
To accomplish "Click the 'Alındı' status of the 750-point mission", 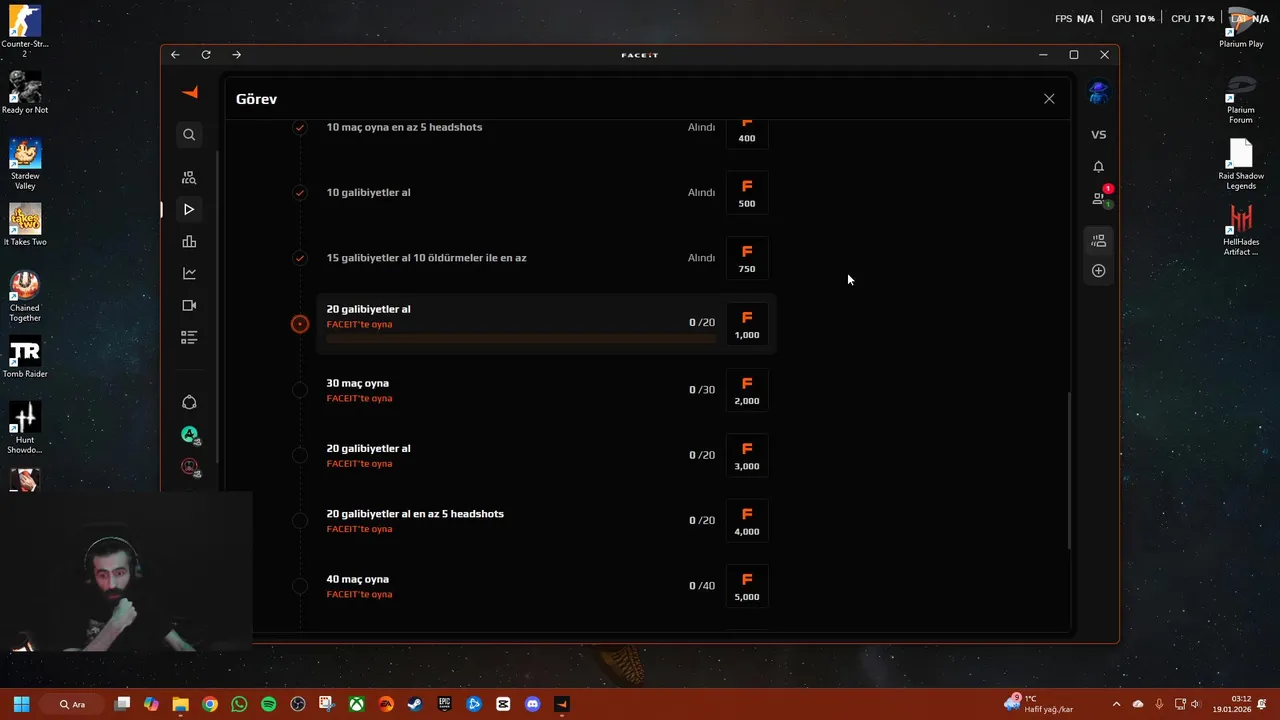I will point(701,258).
